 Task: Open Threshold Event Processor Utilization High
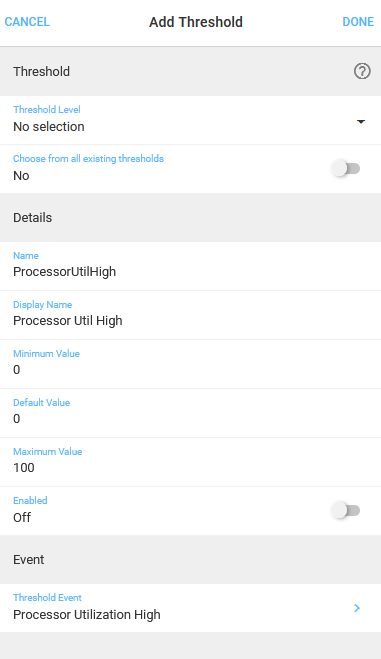tap(190, 608)
